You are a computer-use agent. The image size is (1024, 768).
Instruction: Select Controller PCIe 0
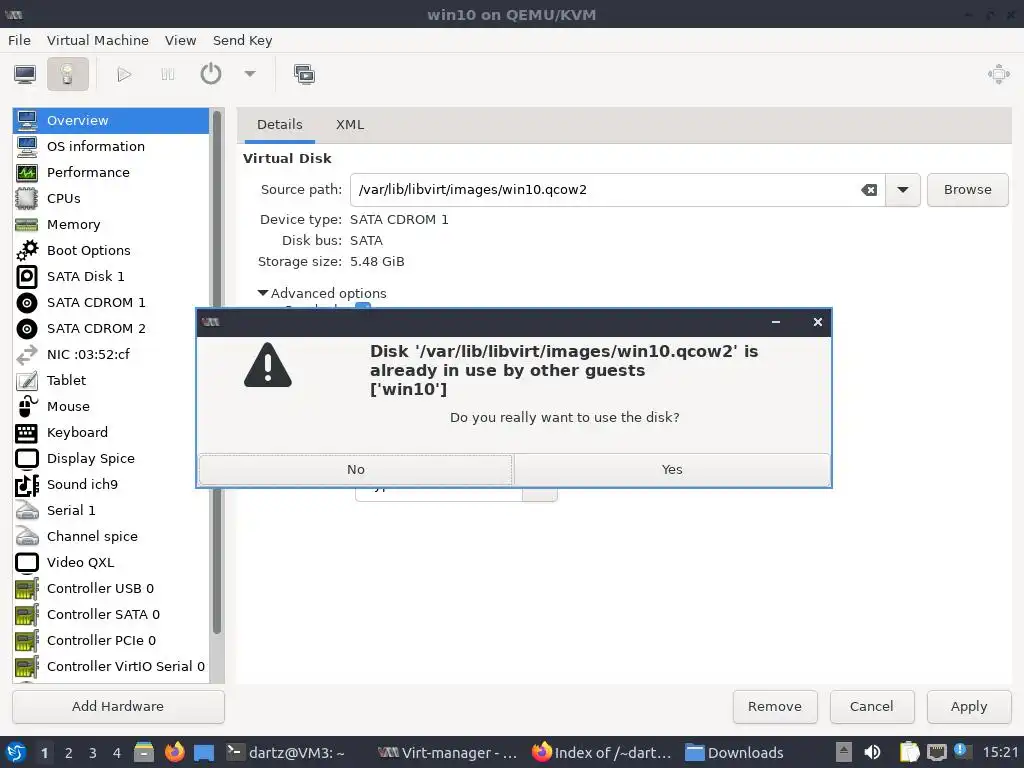point(111,641)
